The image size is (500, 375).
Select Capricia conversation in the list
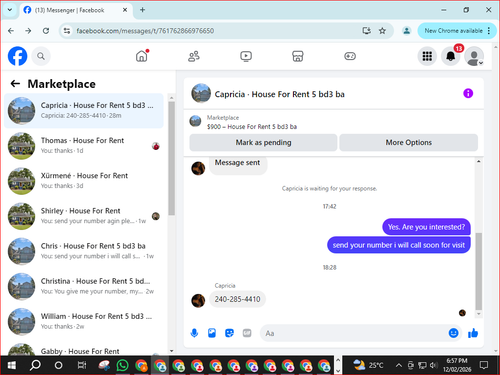tap(84, 111)
